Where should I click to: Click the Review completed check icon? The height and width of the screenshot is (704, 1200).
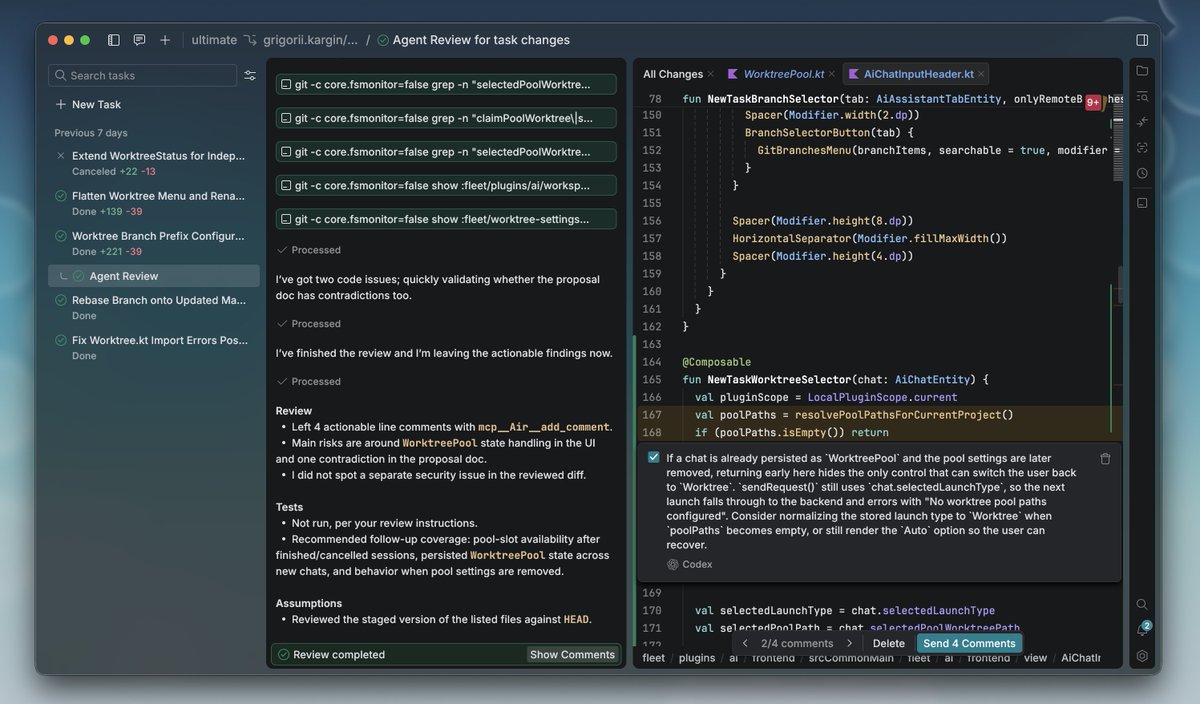click(x=283, y=654)
